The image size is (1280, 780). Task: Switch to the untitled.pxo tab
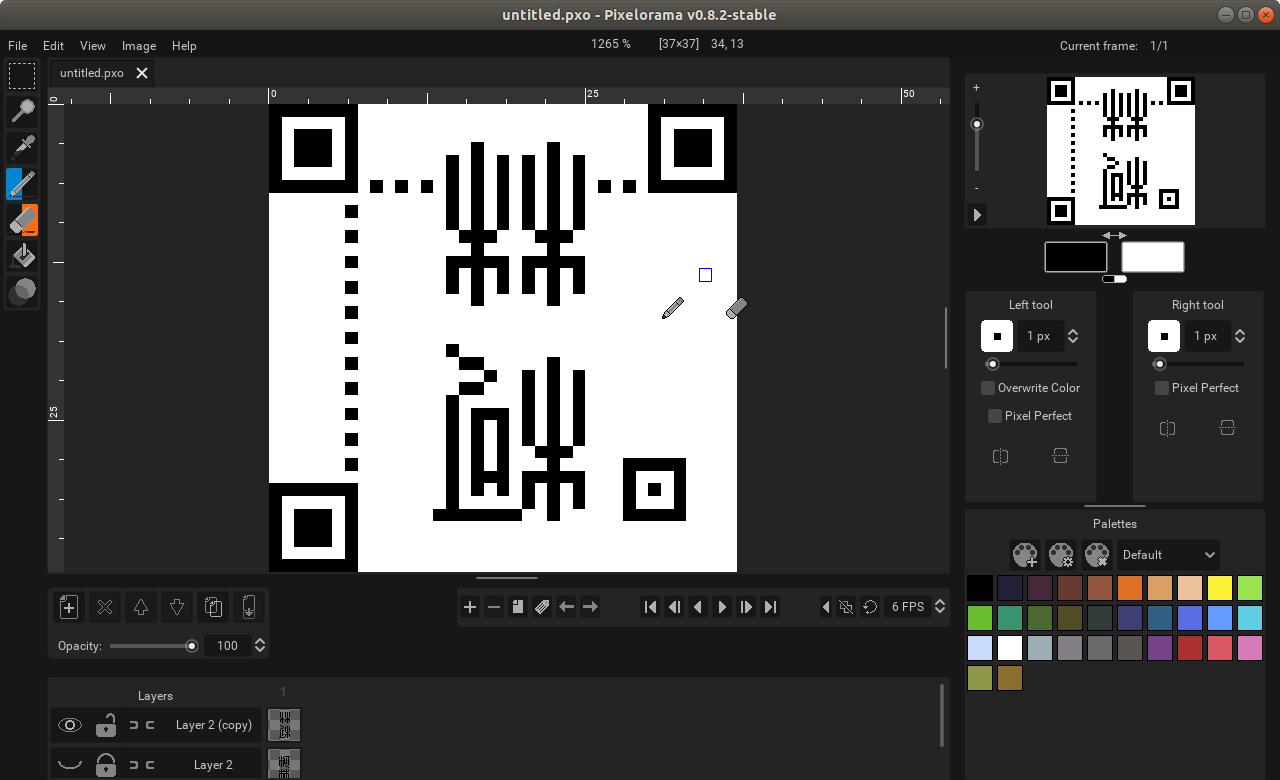91,73
